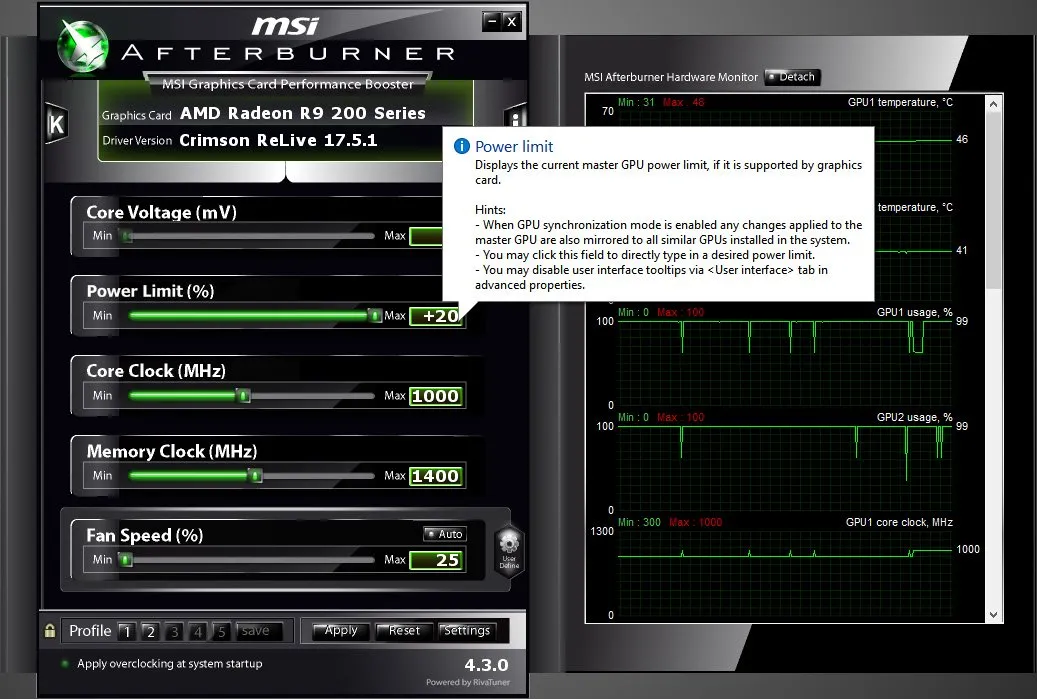
Task: Click the Core Voltage value field
Action: point(426,236)
